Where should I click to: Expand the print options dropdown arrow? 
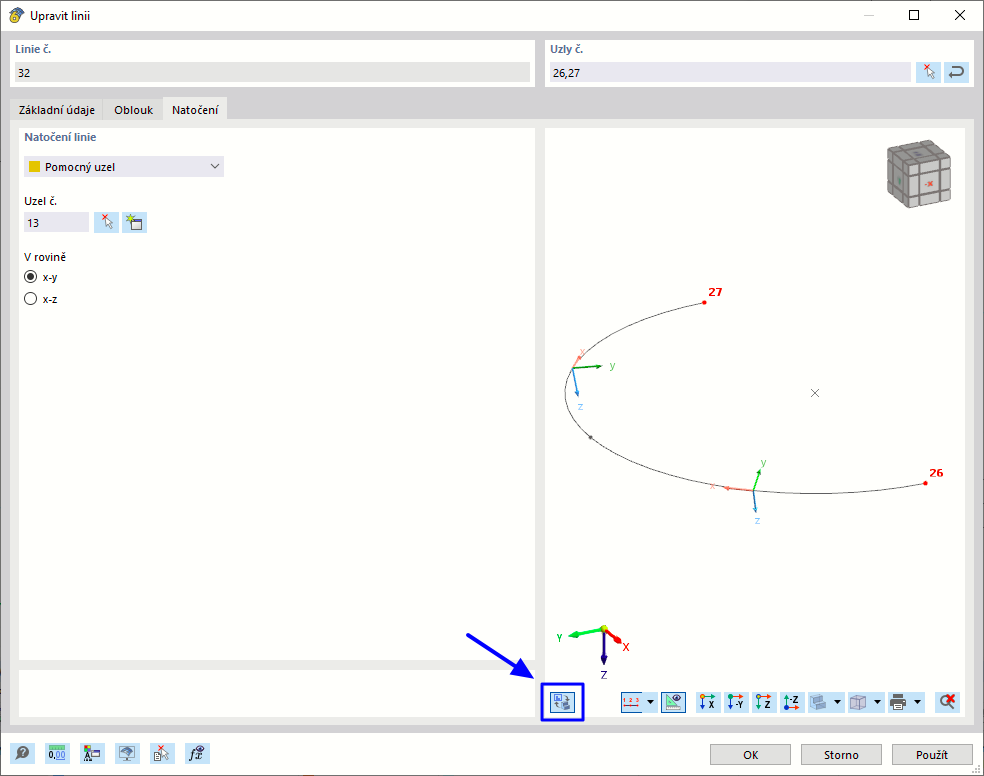pos(917,702)
